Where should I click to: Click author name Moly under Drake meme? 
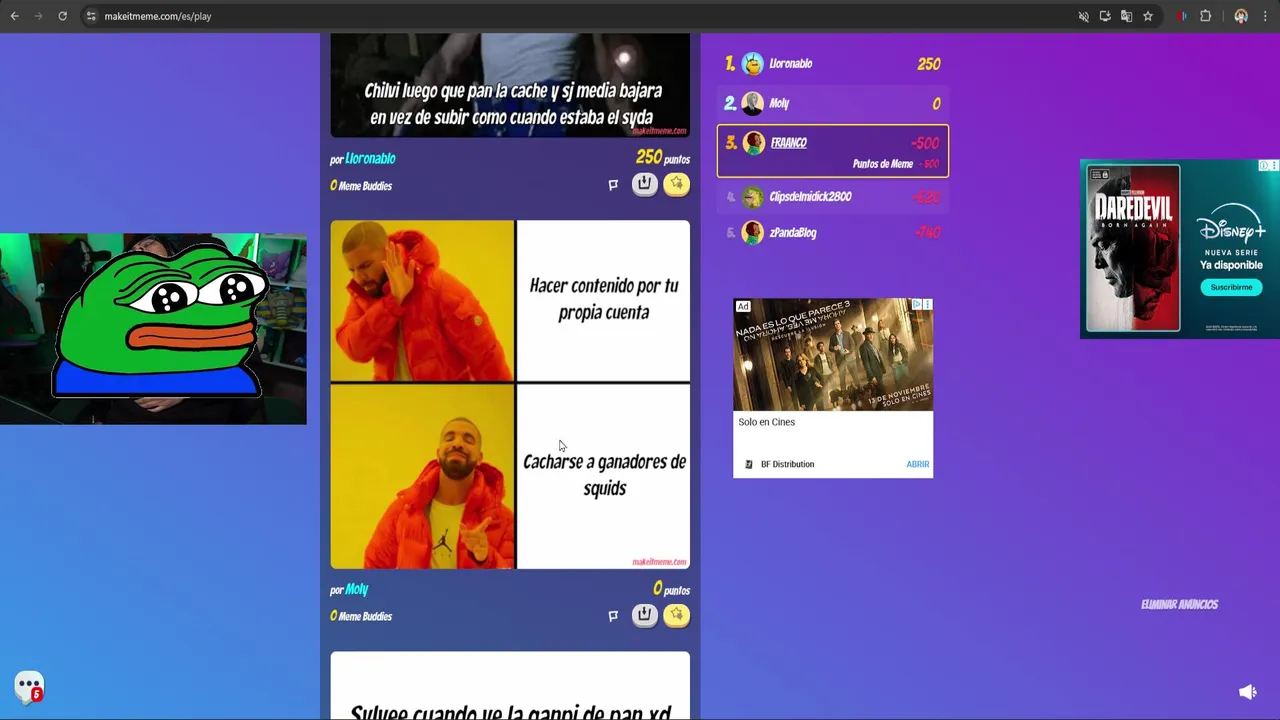[357, 589]
